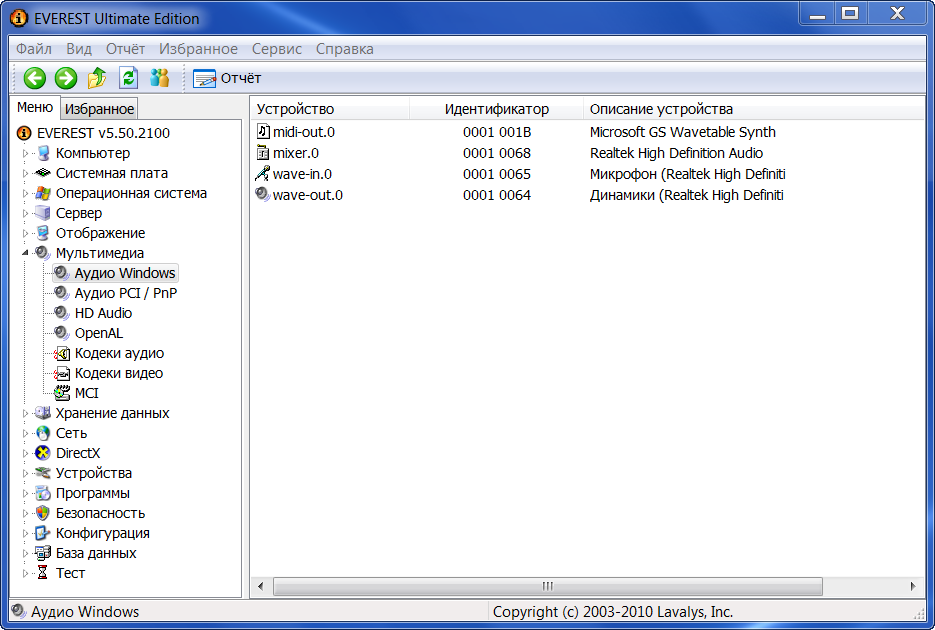Collapse the Мультимедиа tree node
This screenshot has width=935, height=630.
tap(27, 253)
